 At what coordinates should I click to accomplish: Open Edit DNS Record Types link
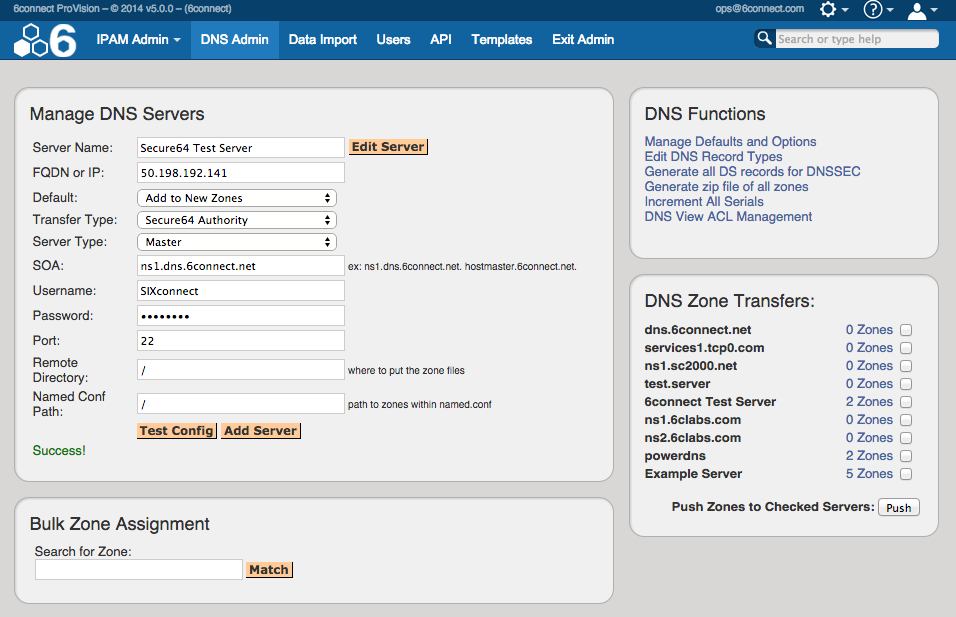713,157
